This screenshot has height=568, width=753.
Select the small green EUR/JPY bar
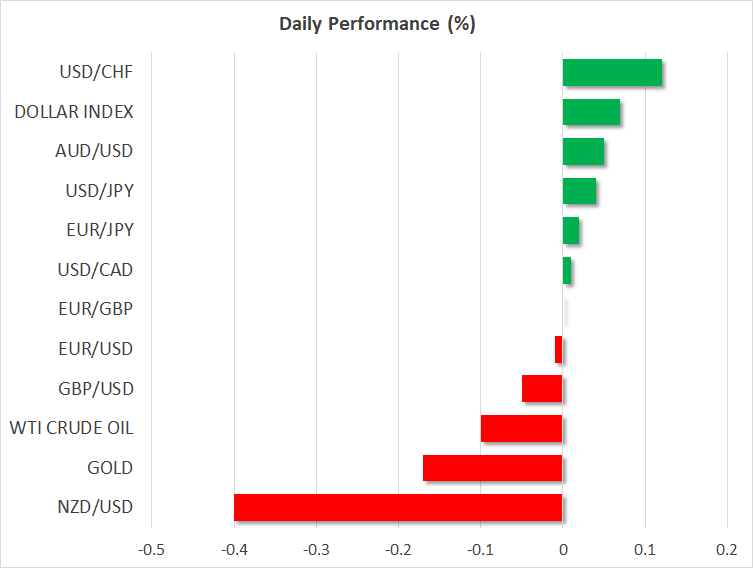pyautogui.click(x=571, y=231)
